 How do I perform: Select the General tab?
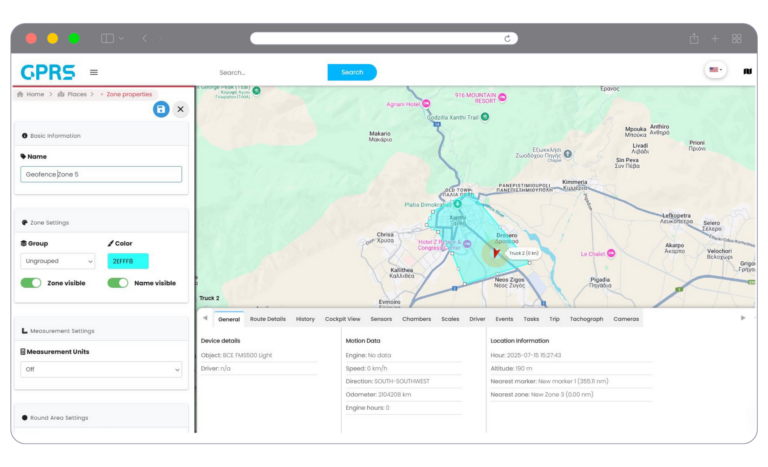coord(229,319)
